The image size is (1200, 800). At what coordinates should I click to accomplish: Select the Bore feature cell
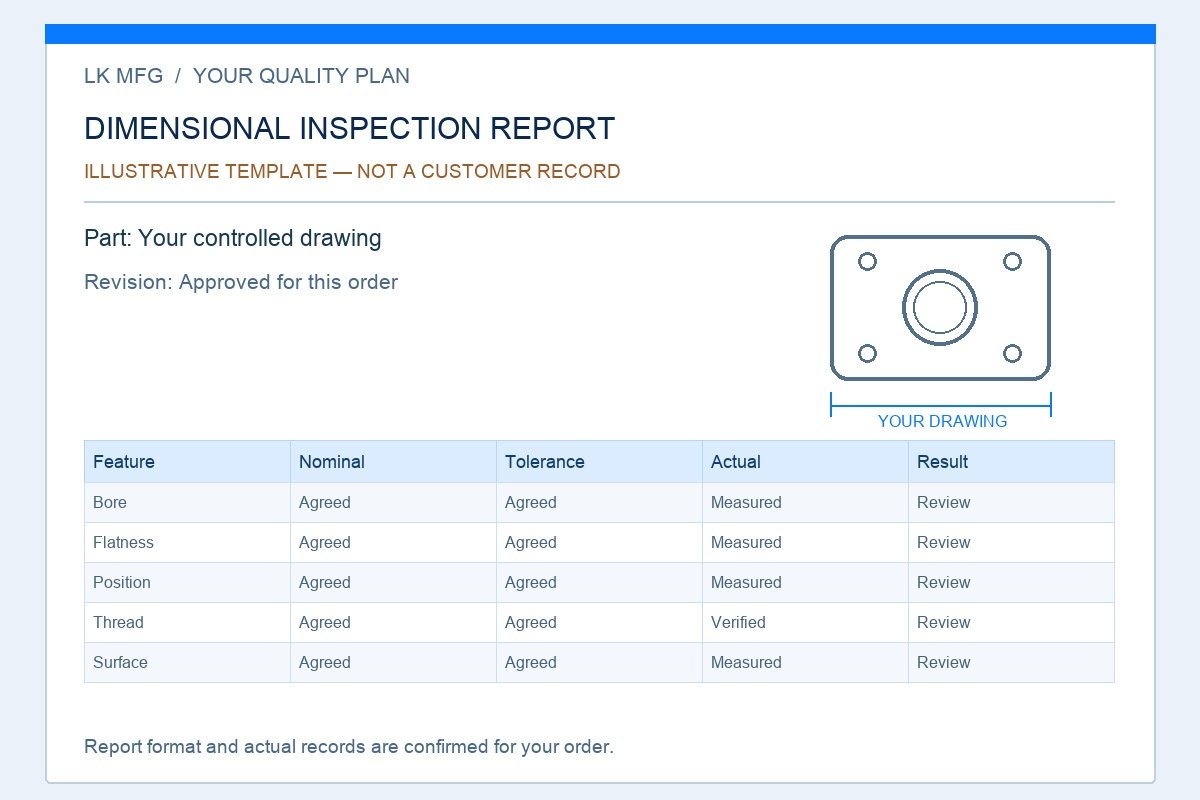187,503
